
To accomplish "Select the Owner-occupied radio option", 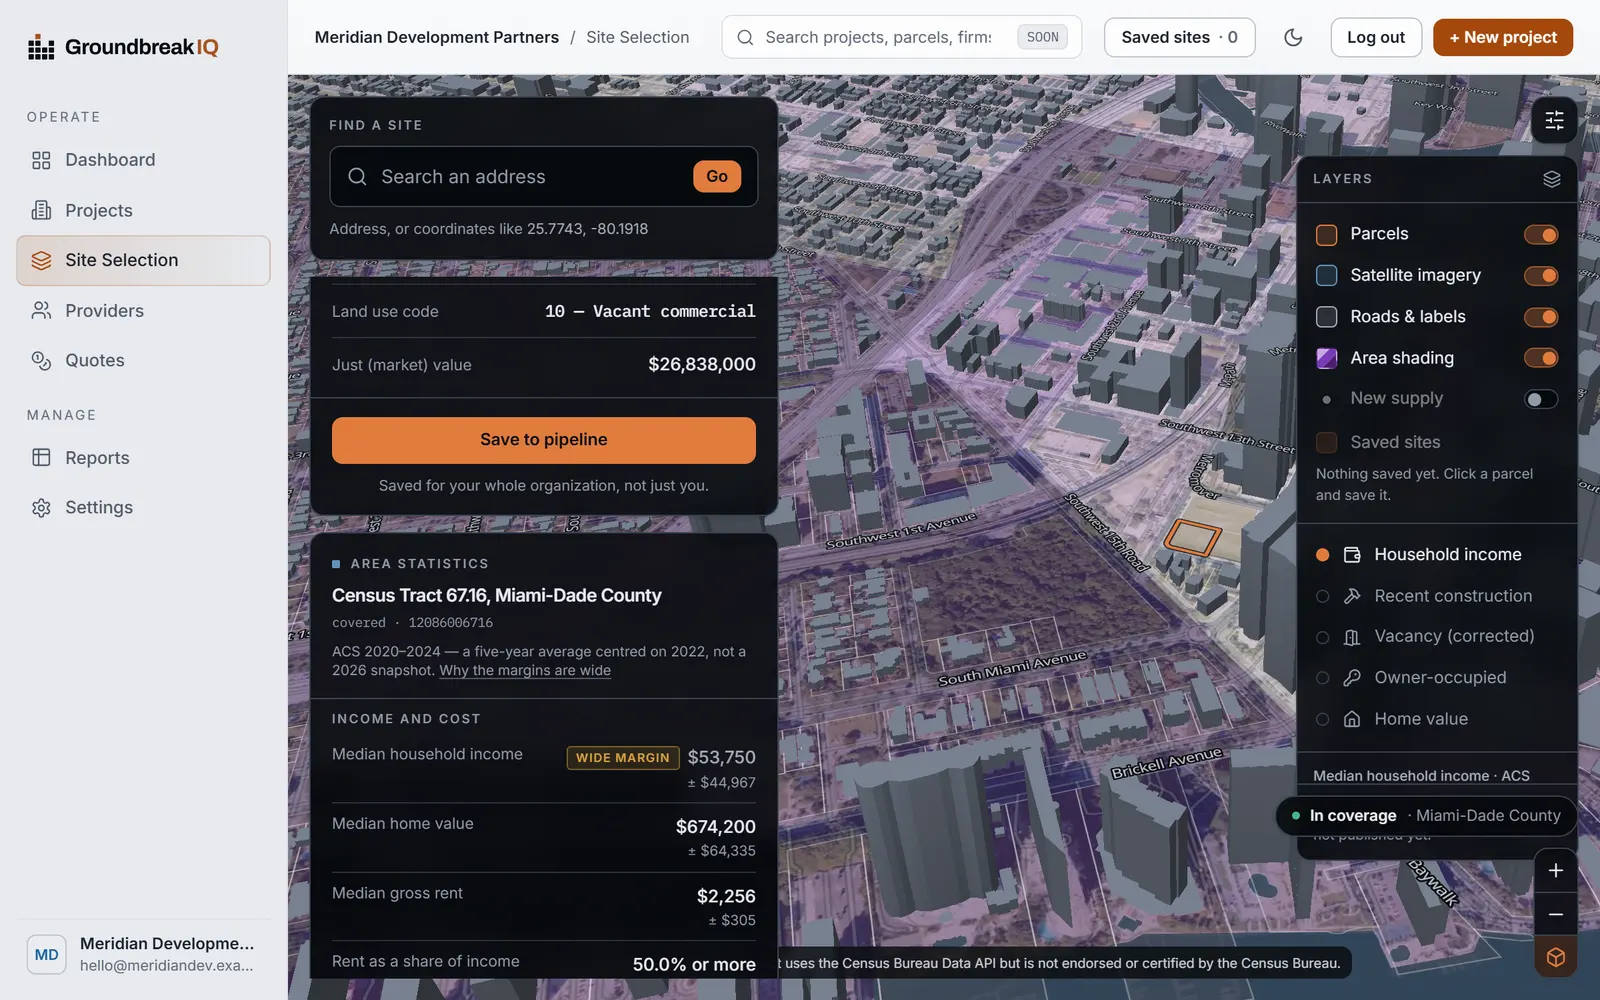I will [1322, 678].
